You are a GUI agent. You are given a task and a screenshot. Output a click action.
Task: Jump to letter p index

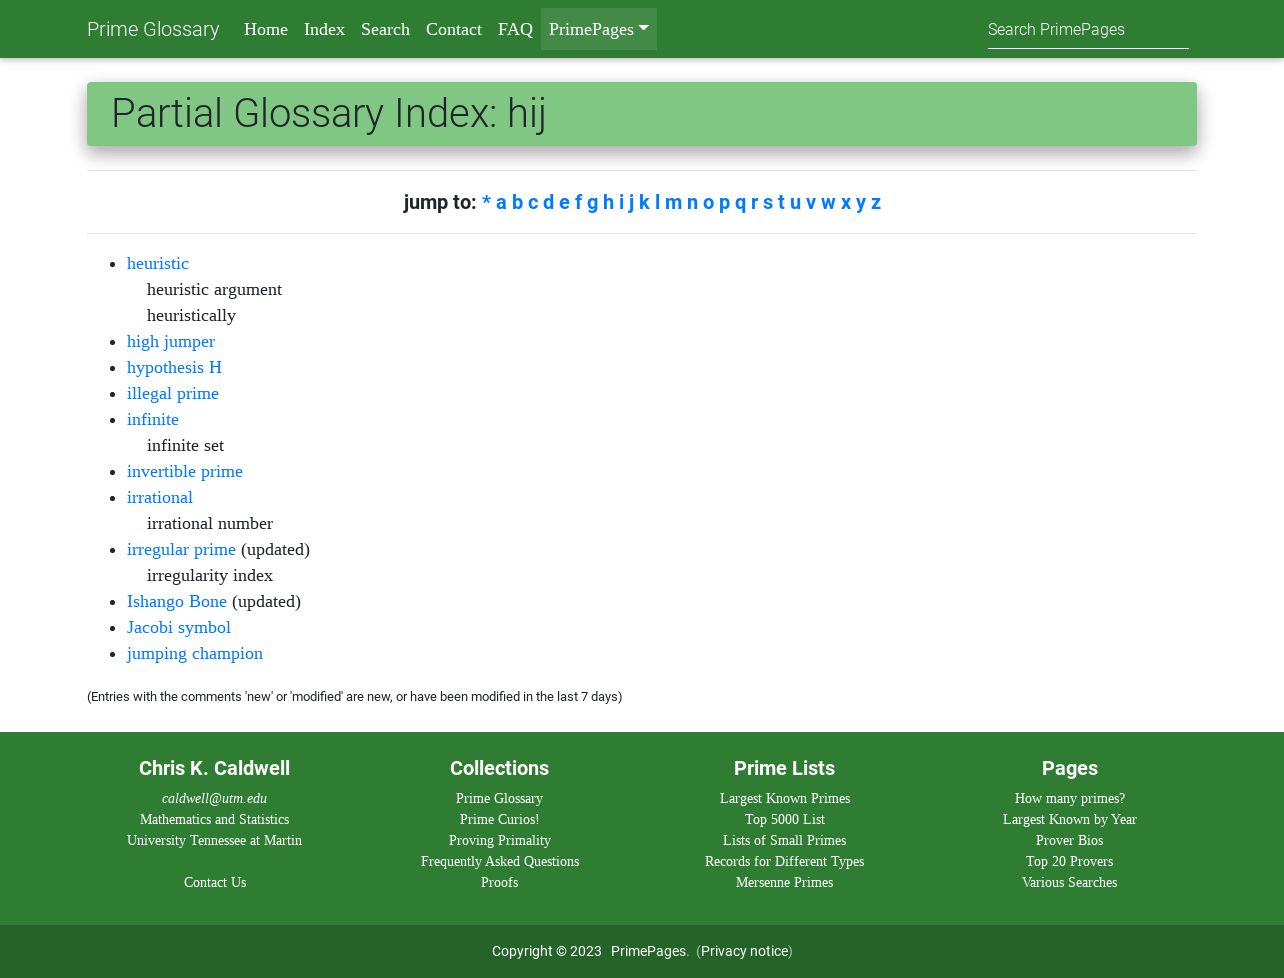[x=724, y=203]
